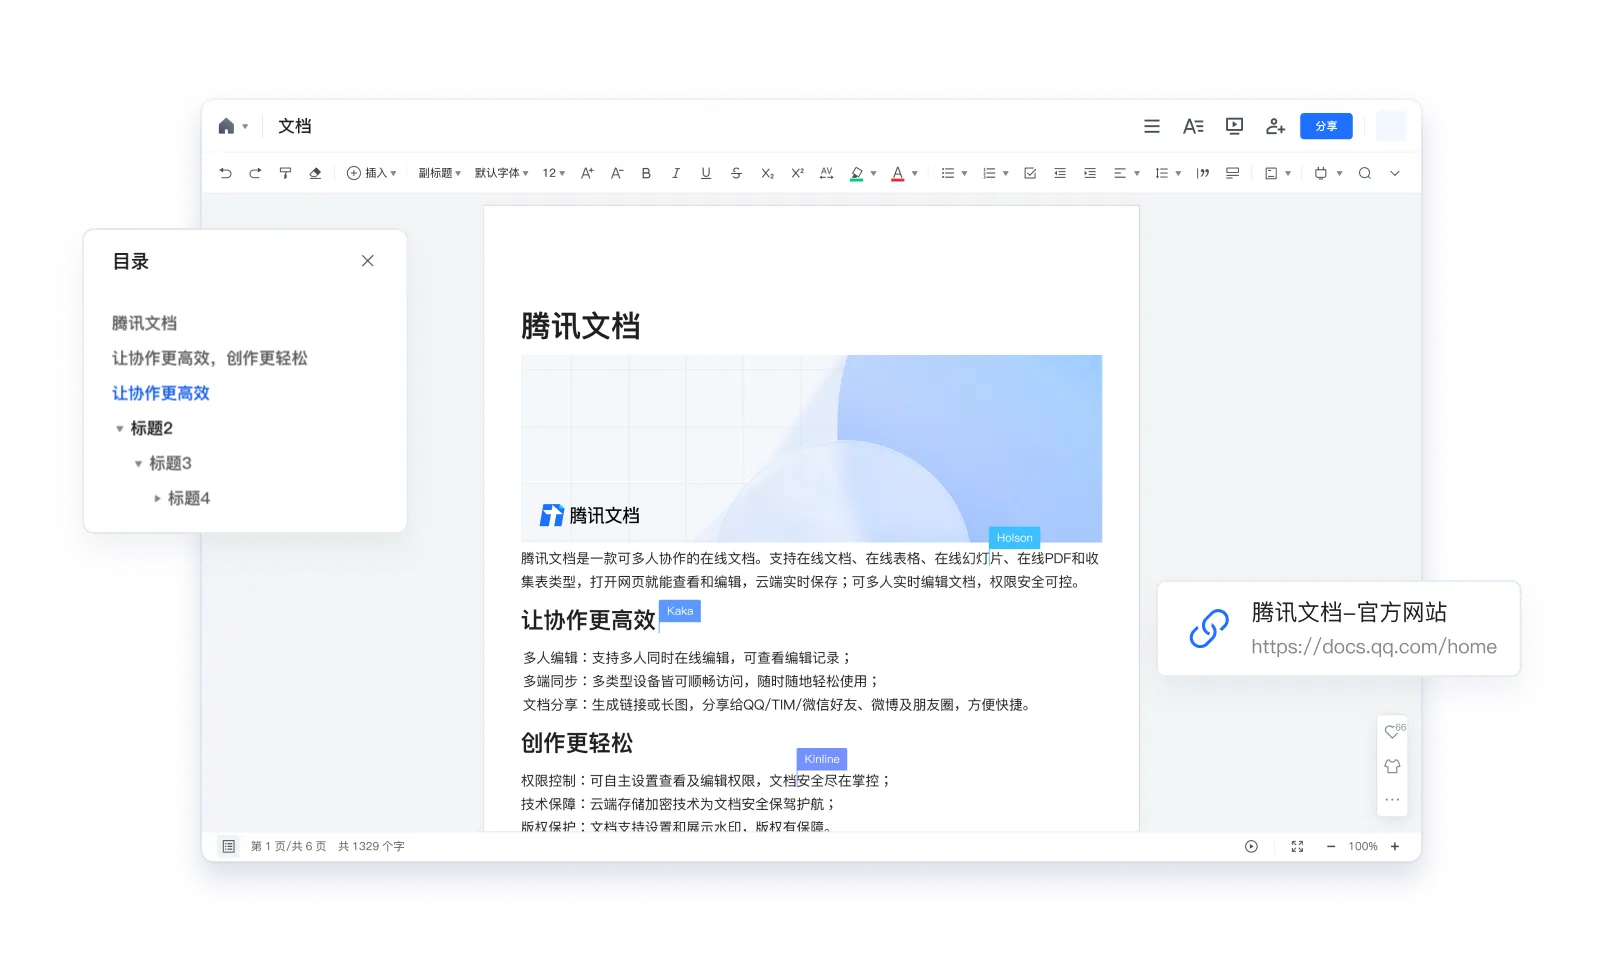1600x960 pixels.
Task: Open the highlight color dropdown arrow
Action: point(874,174)
